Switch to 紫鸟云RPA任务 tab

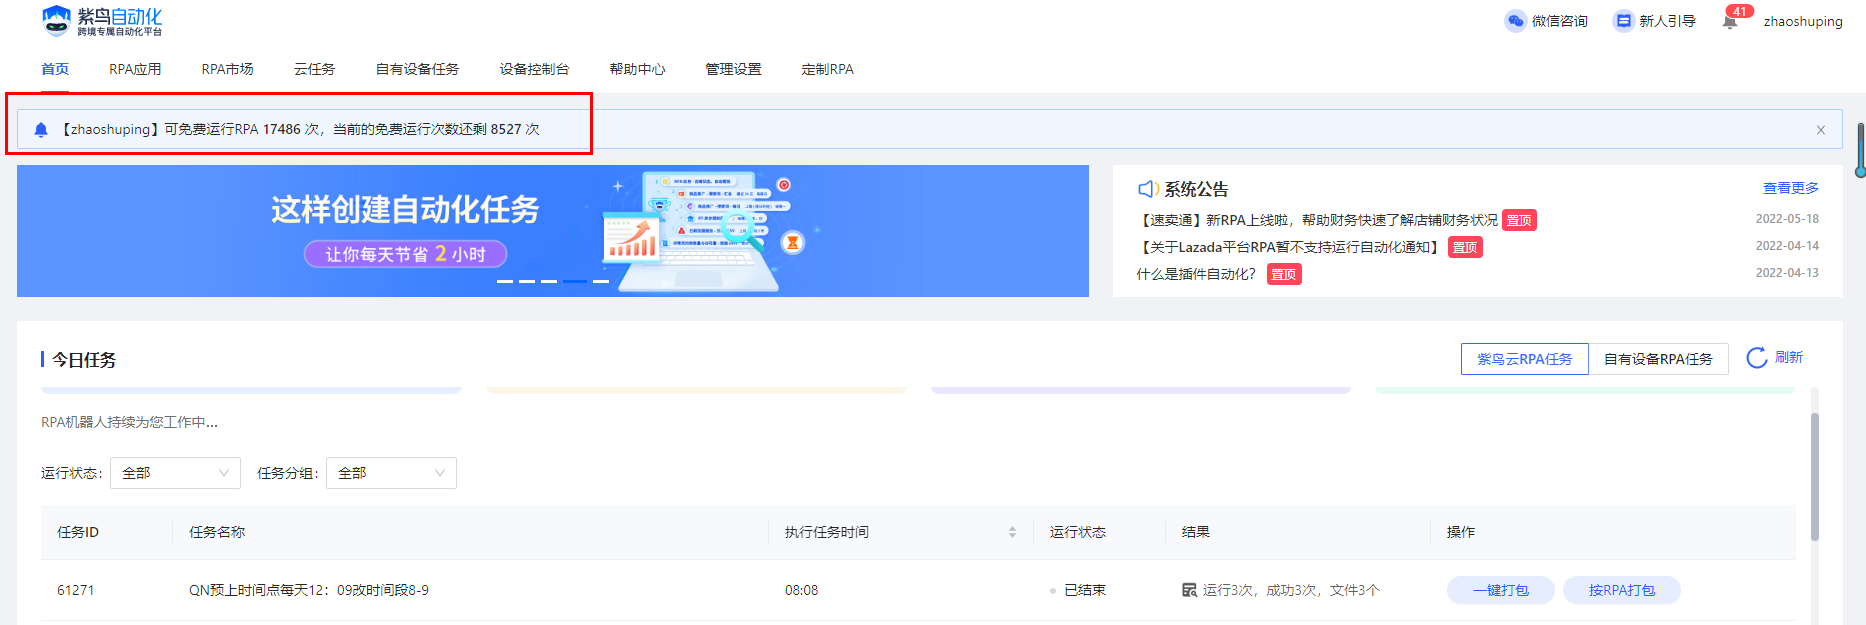coord(1525,359)
